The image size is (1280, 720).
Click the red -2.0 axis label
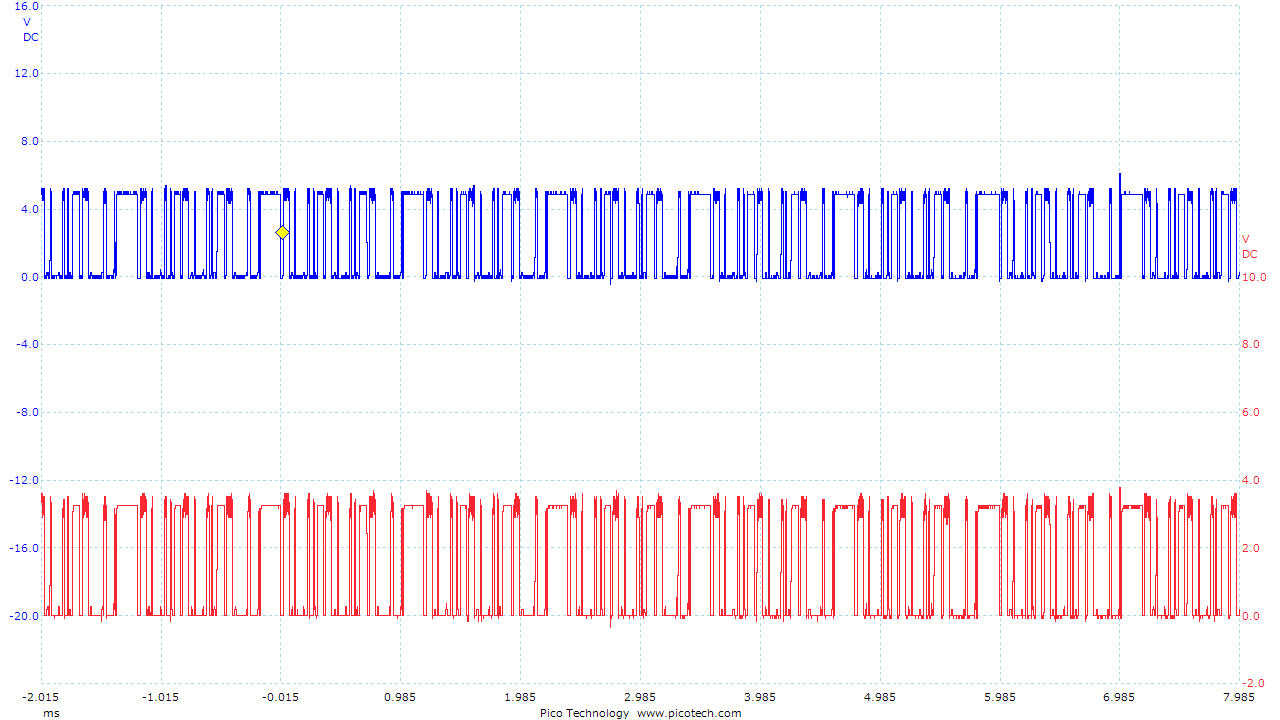[1253, 683]
